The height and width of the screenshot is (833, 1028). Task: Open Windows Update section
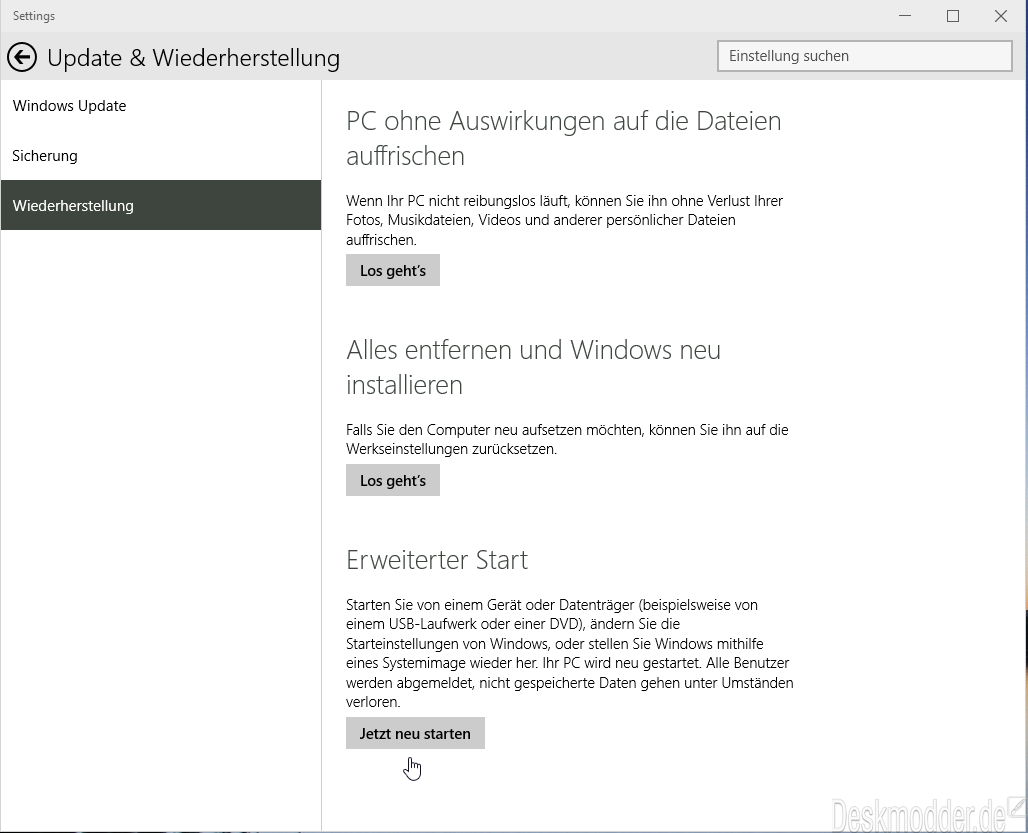(161, 106)
